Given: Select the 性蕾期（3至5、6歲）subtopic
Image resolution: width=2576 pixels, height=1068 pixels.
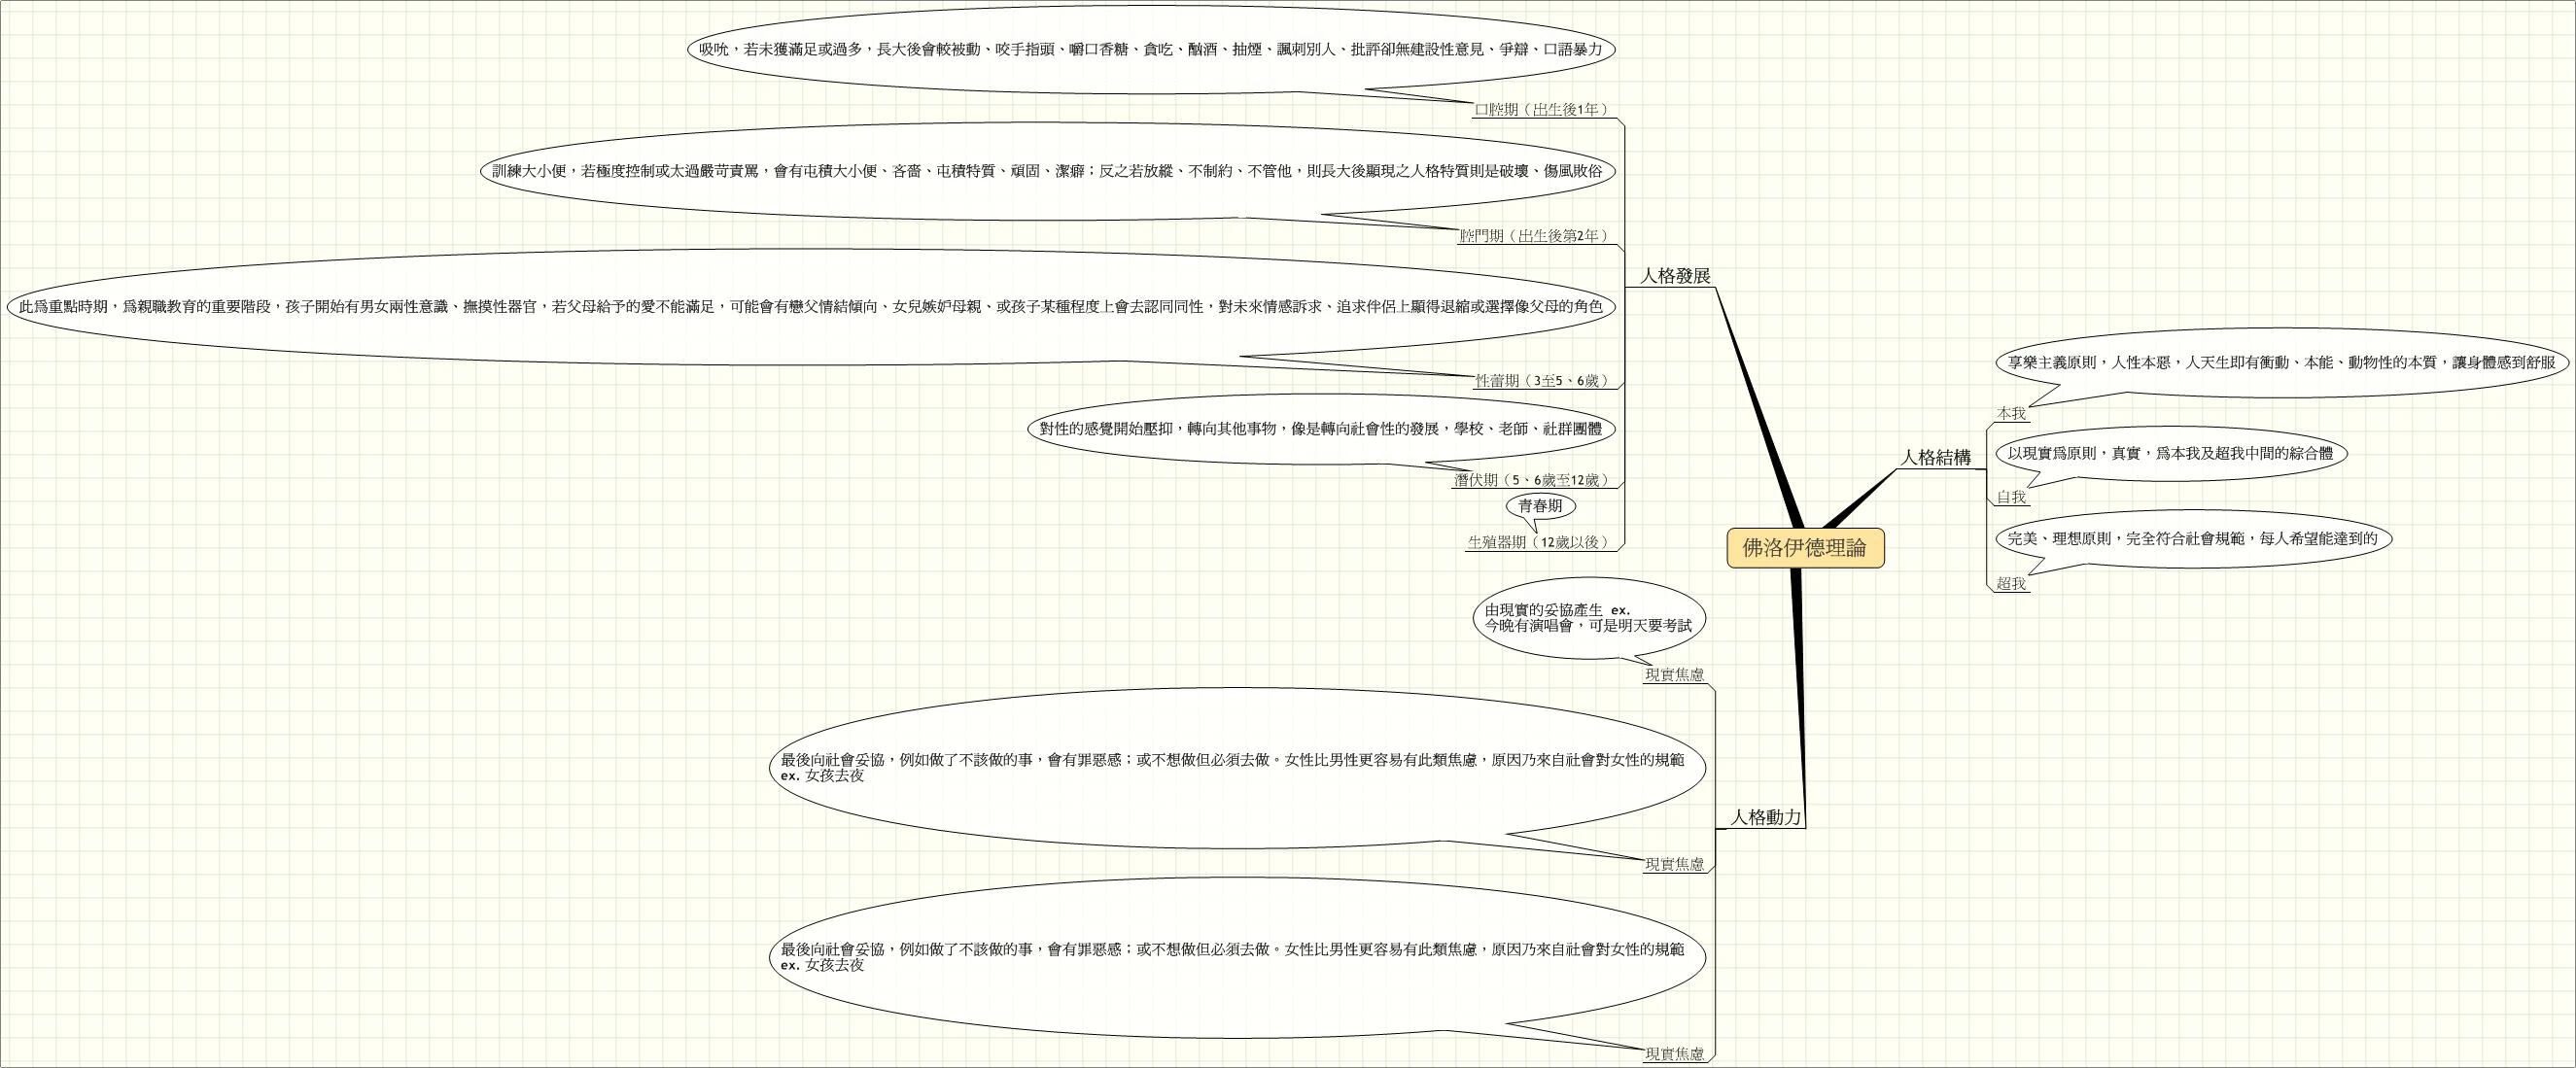Looking at the screenshot, I should tap(1541, 381).
